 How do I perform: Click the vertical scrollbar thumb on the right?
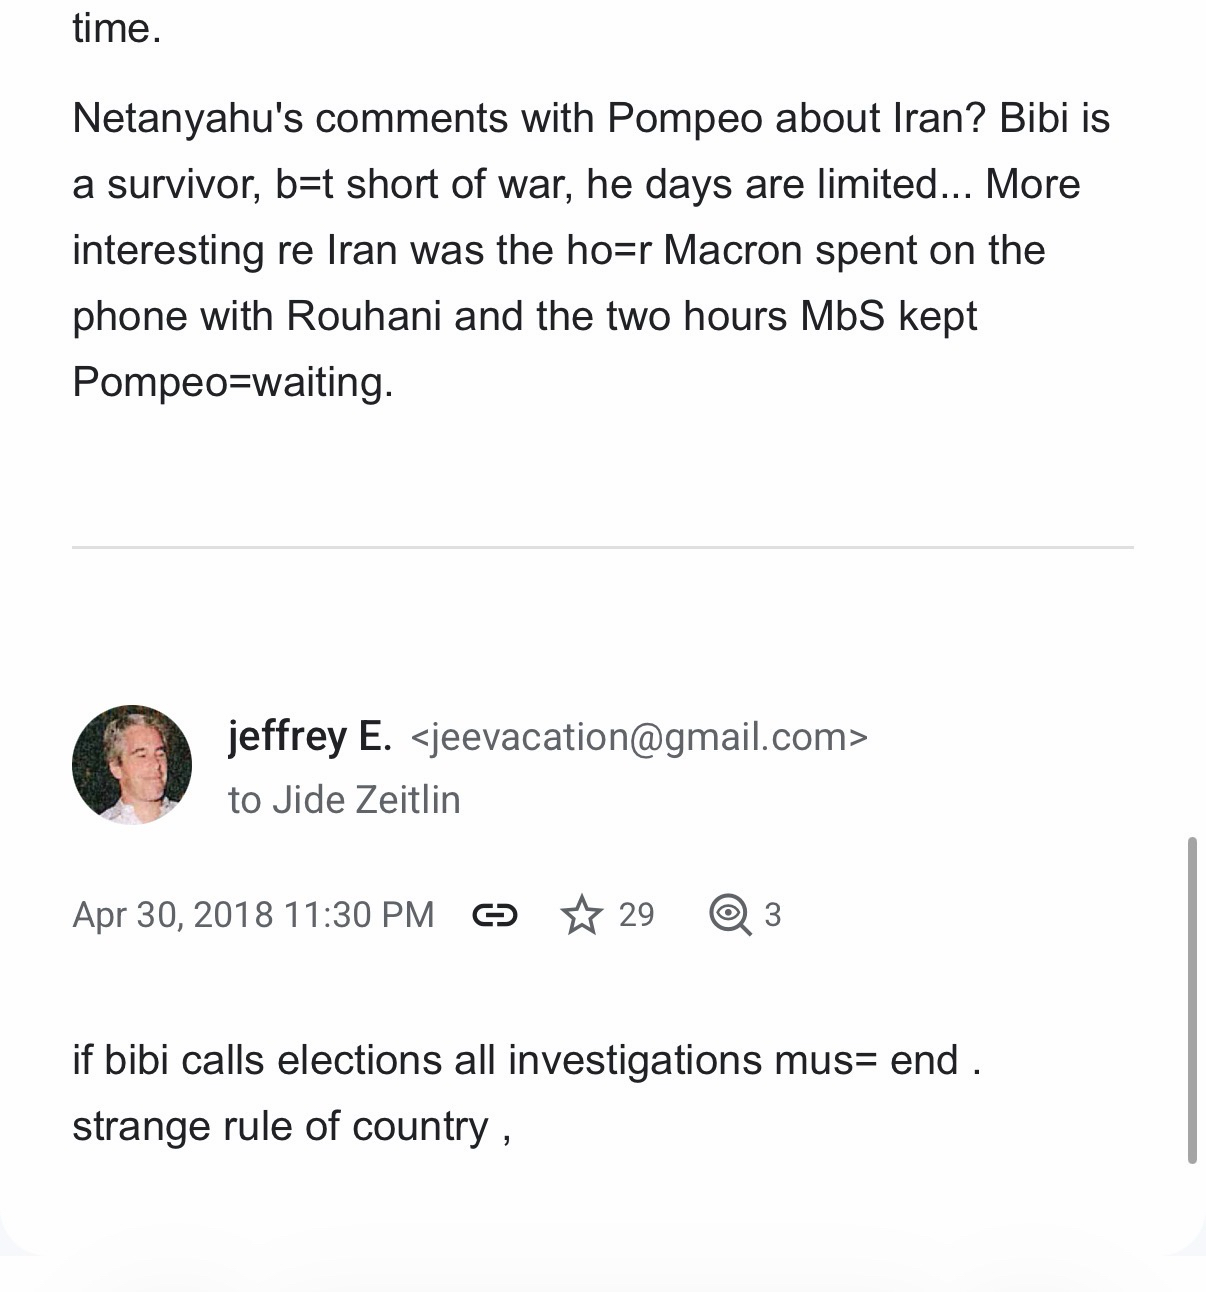[x=1191, y=1000]
